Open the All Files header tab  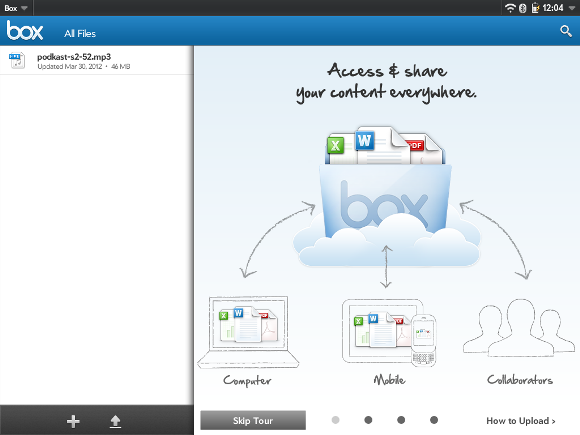pyautogui.click(x=80, y=34)
